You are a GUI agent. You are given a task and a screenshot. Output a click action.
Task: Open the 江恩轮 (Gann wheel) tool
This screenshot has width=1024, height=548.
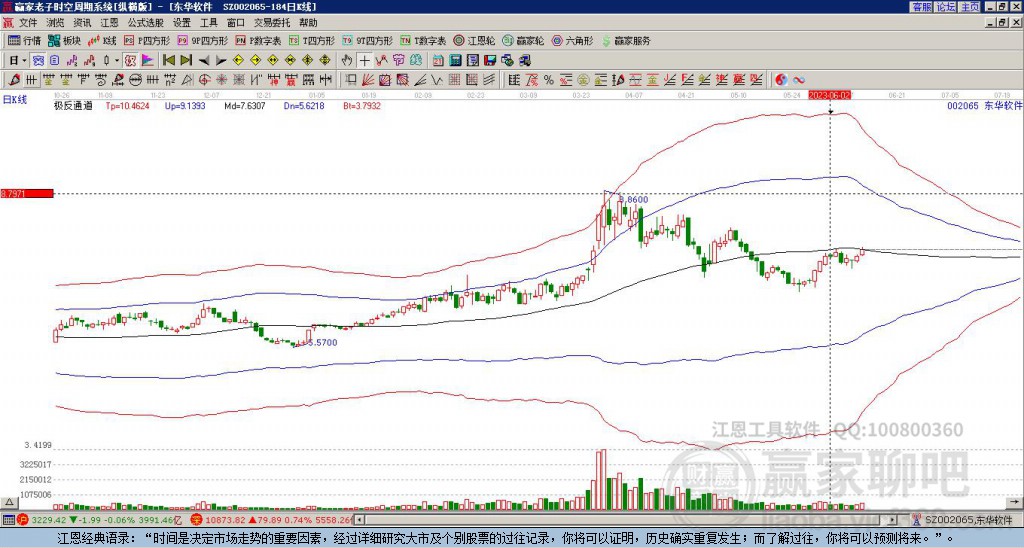click(475, 40)
